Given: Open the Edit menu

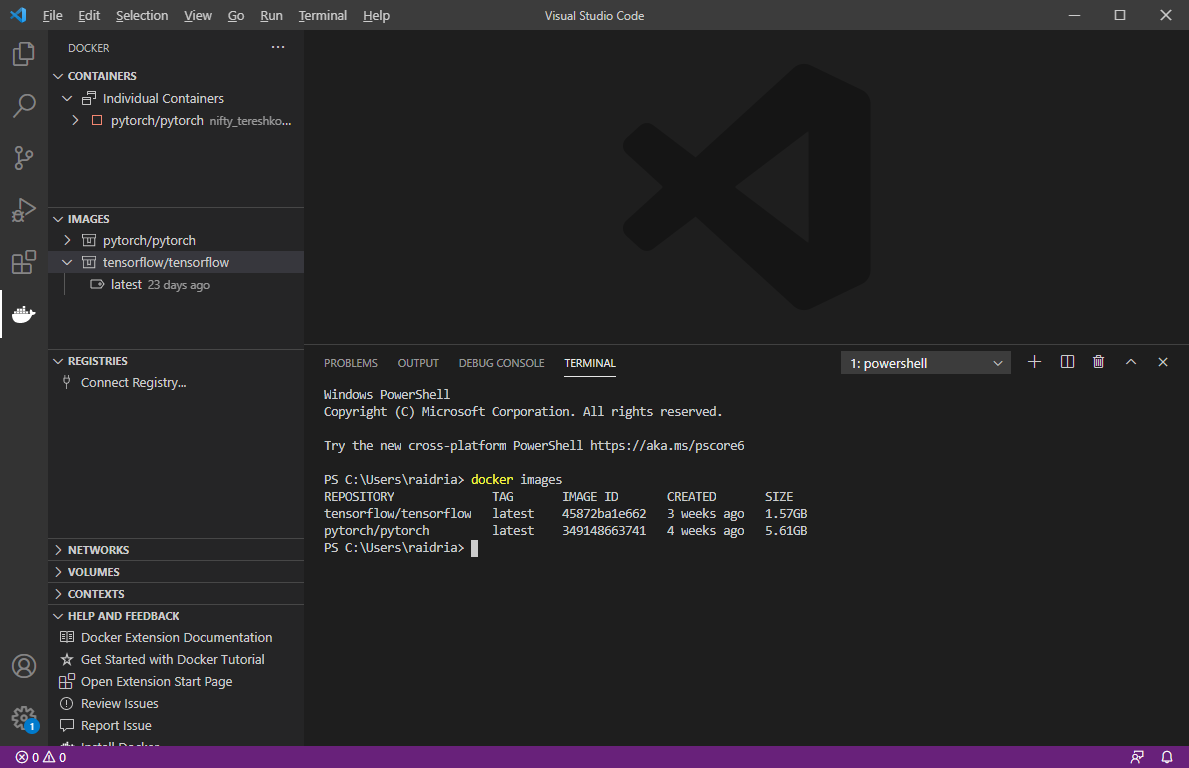Looking at the screenshot, I should click(x=89, y=15).
